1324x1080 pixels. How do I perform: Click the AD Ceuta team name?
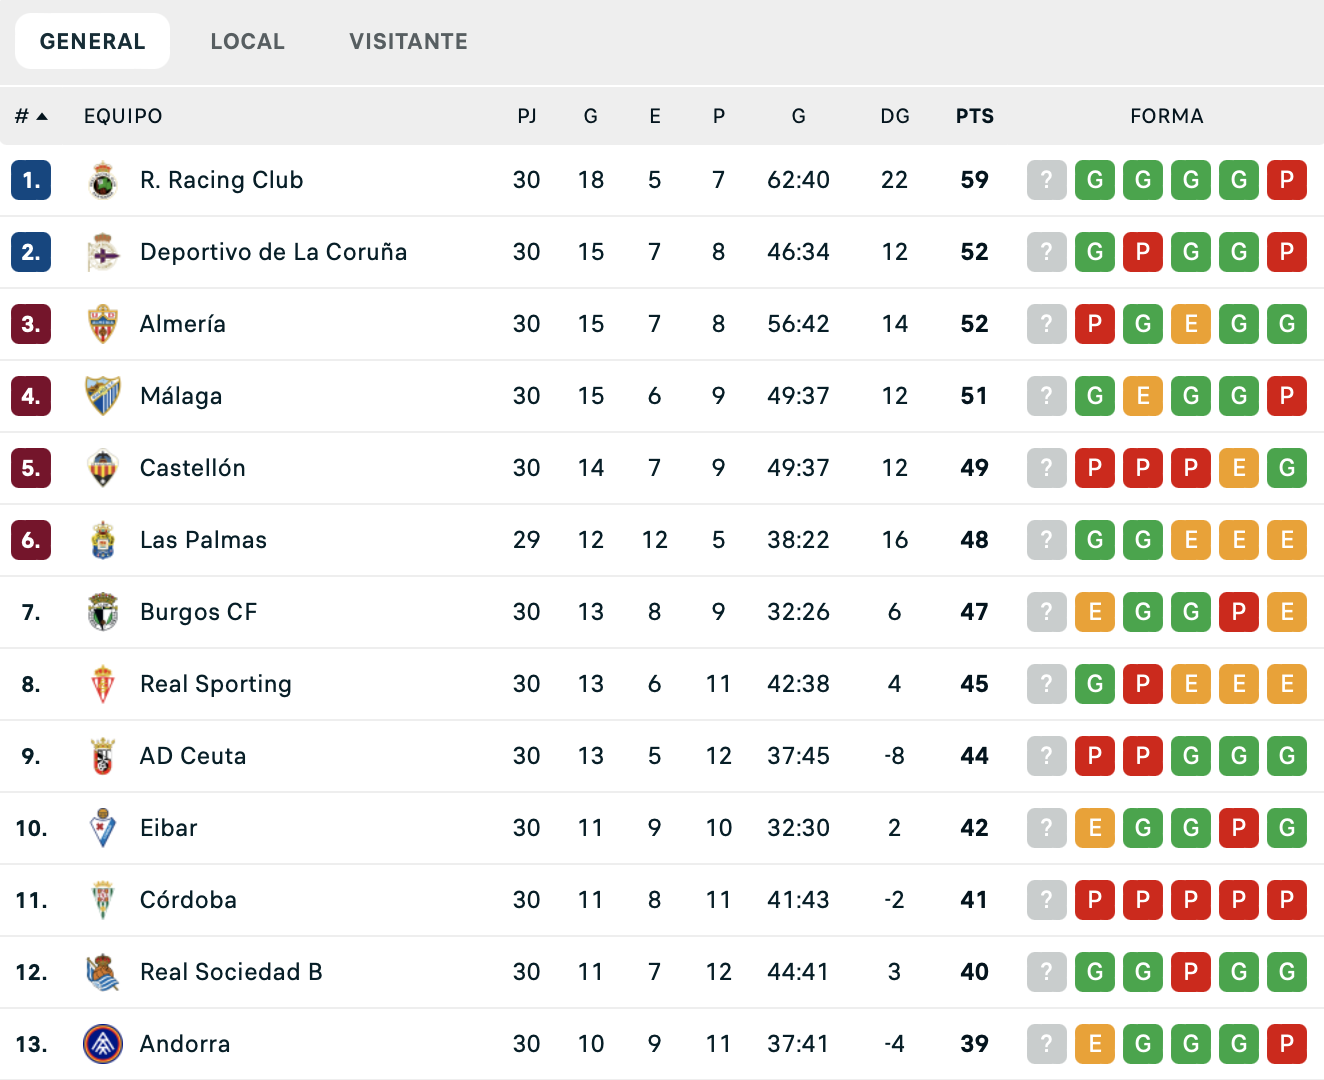192,756
